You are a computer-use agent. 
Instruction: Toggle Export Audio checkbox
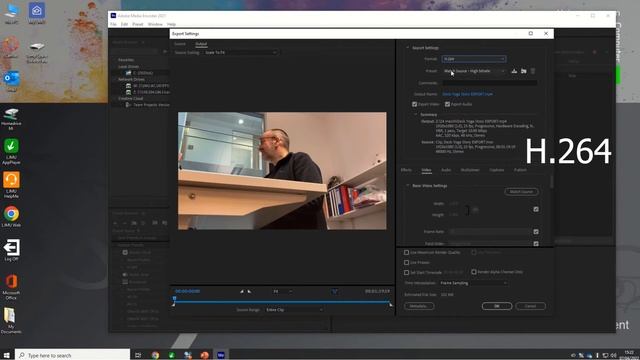tap(447, 104)
